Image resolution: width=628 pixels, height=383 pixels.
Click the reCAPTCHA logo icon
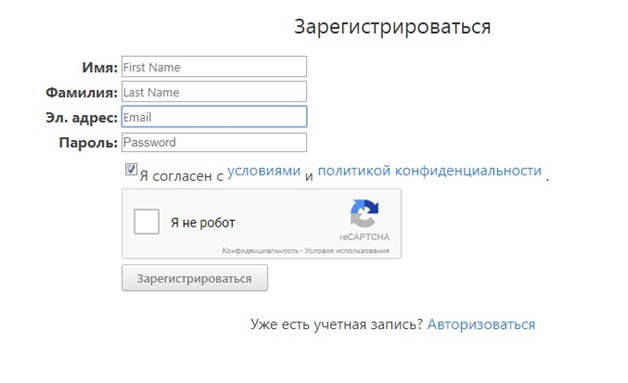[x=364, y=213]
